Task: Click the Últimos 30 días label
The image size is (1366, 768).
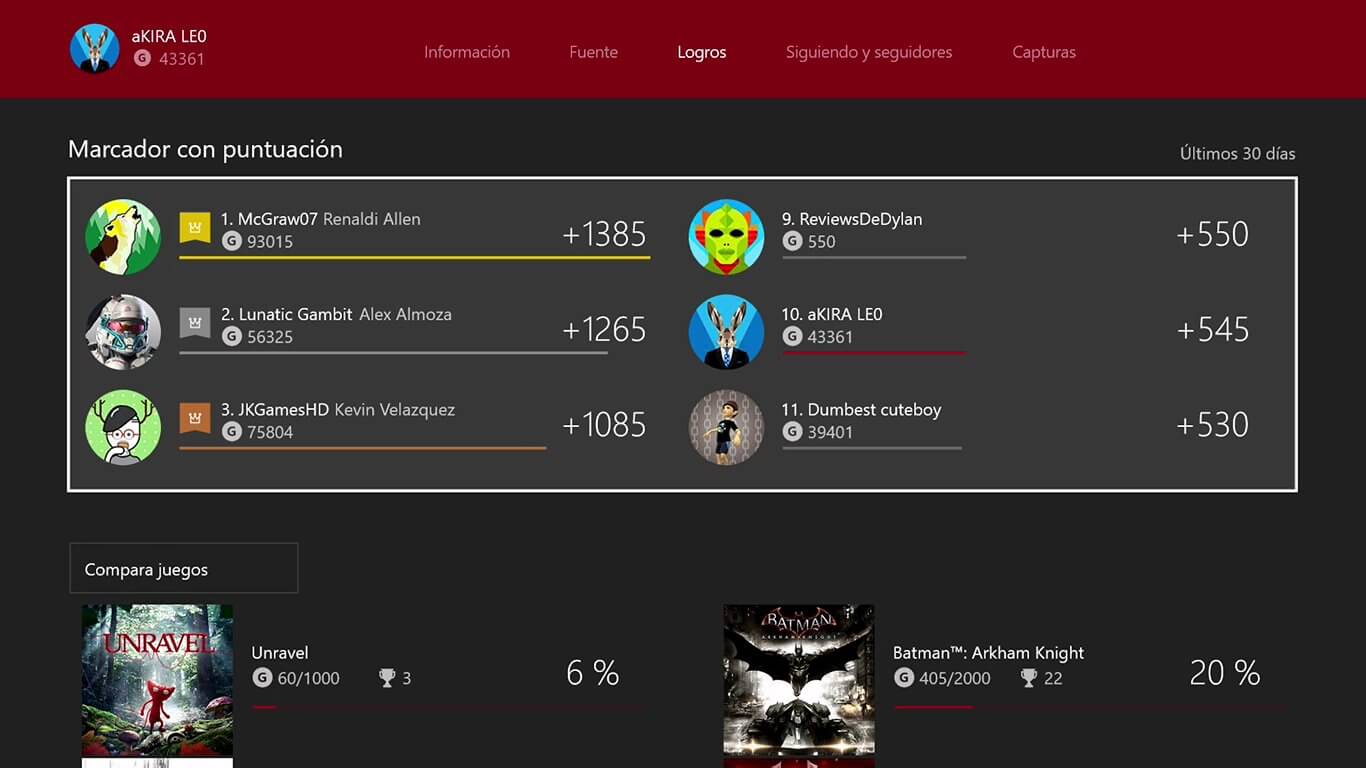Action: [1237, 153]
